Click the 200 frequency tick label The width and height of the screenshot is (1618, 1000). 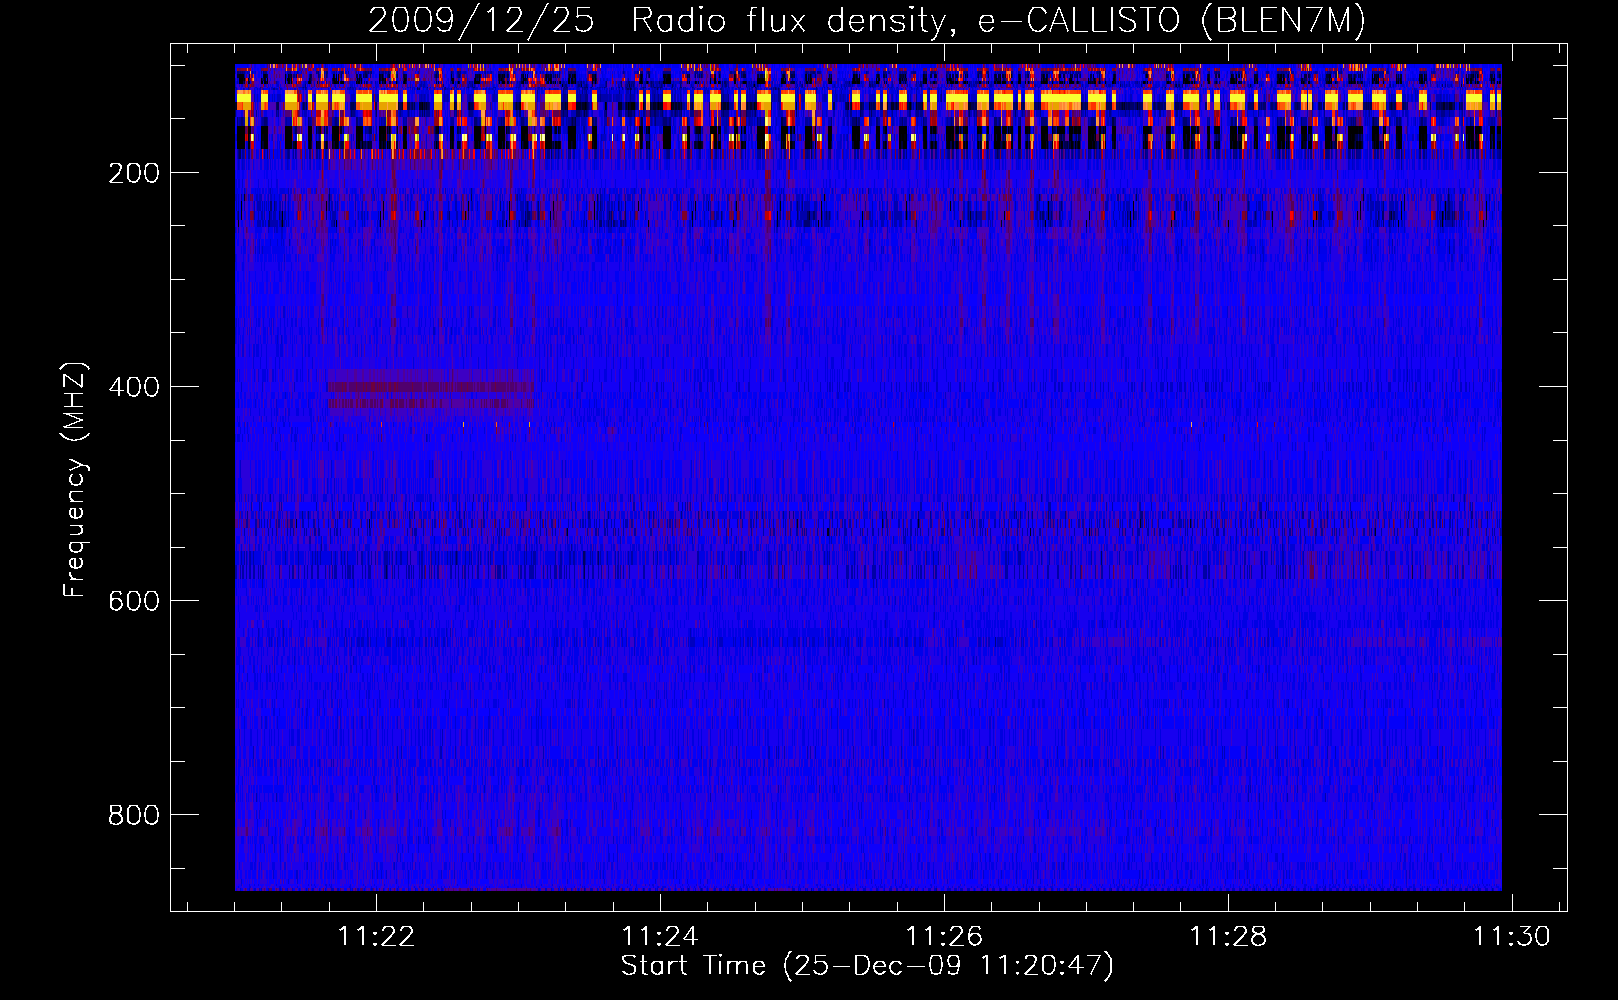(134, 173)
